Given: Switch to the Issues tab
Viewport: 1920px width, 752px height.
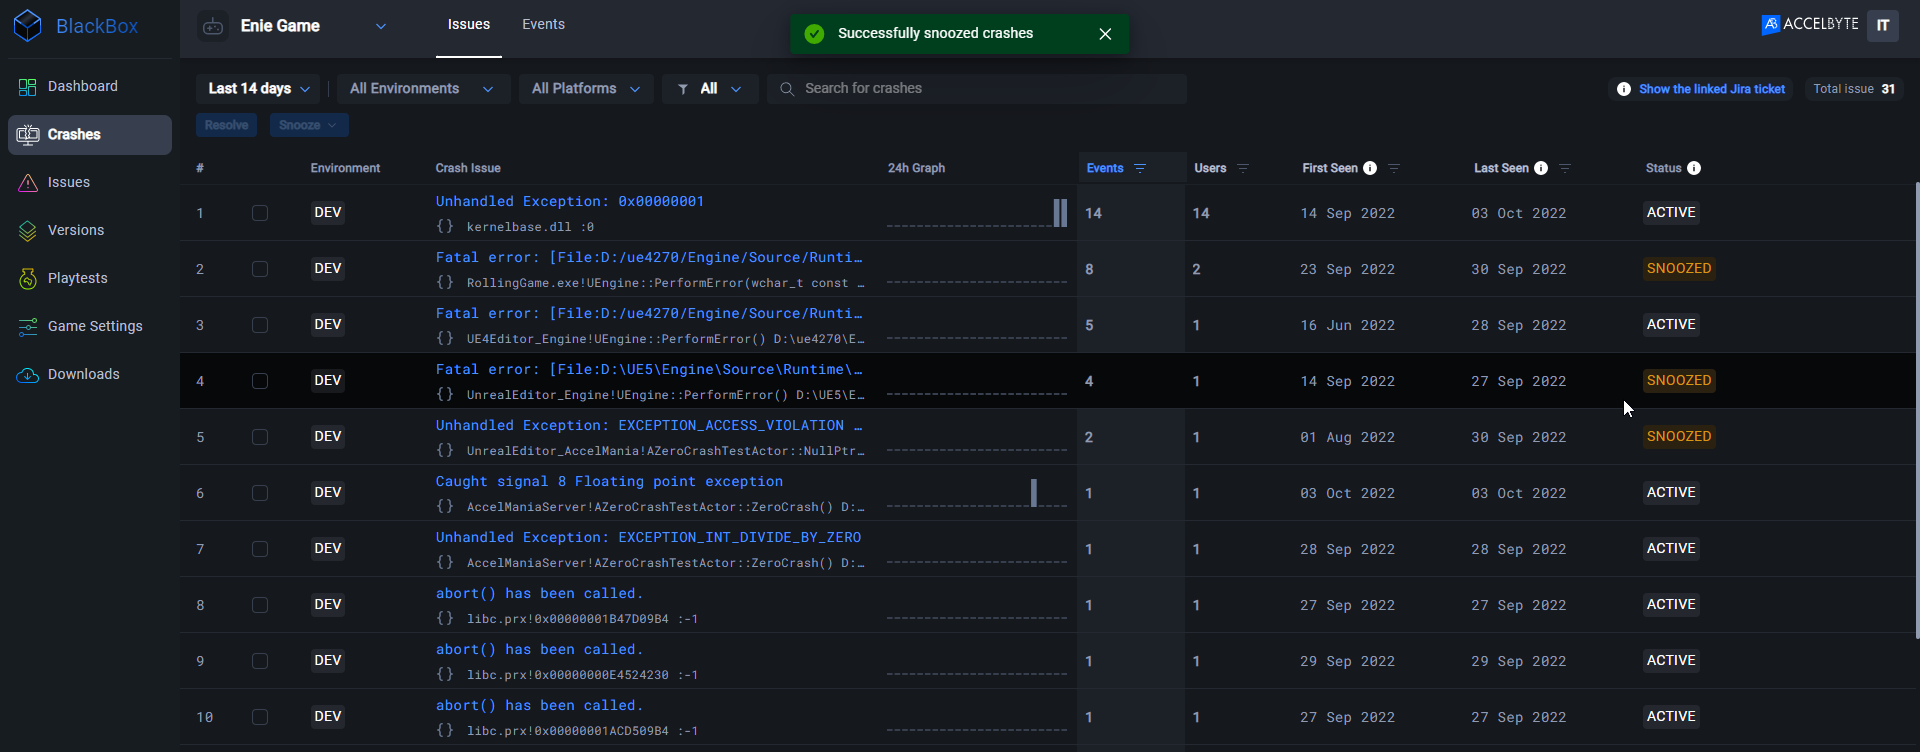Looking at the screenshot, I should coord(469,25).
